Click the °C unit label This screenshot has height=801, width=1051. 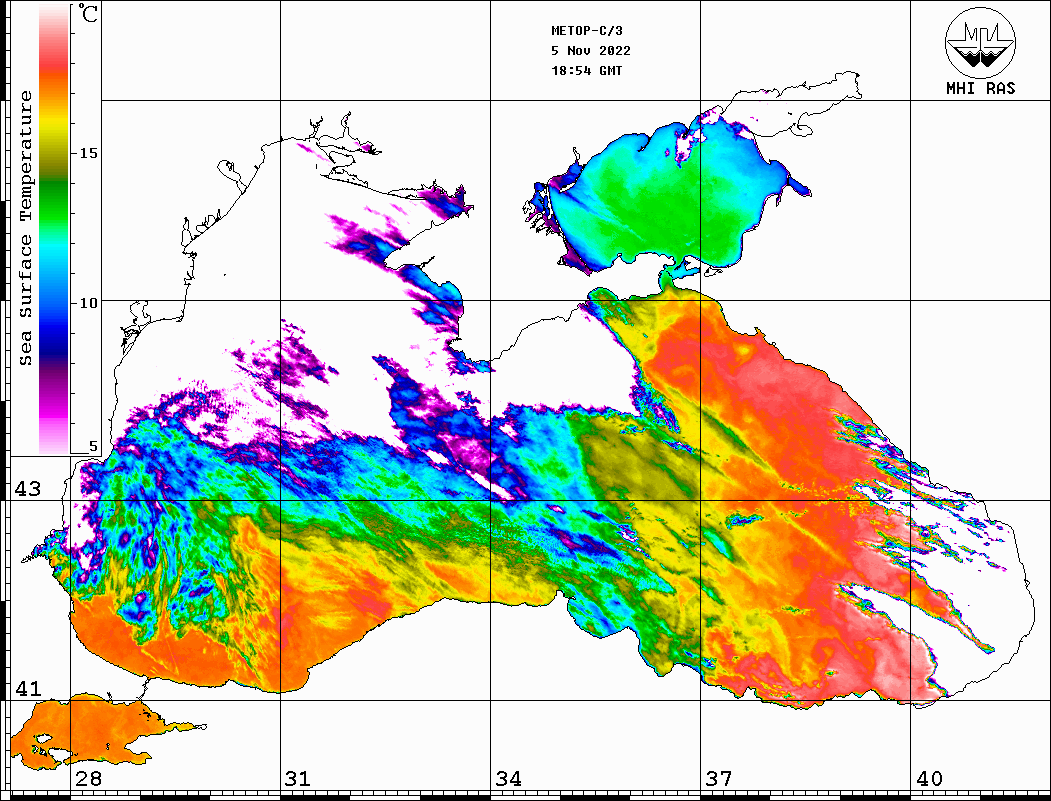(x=88, y=13)
